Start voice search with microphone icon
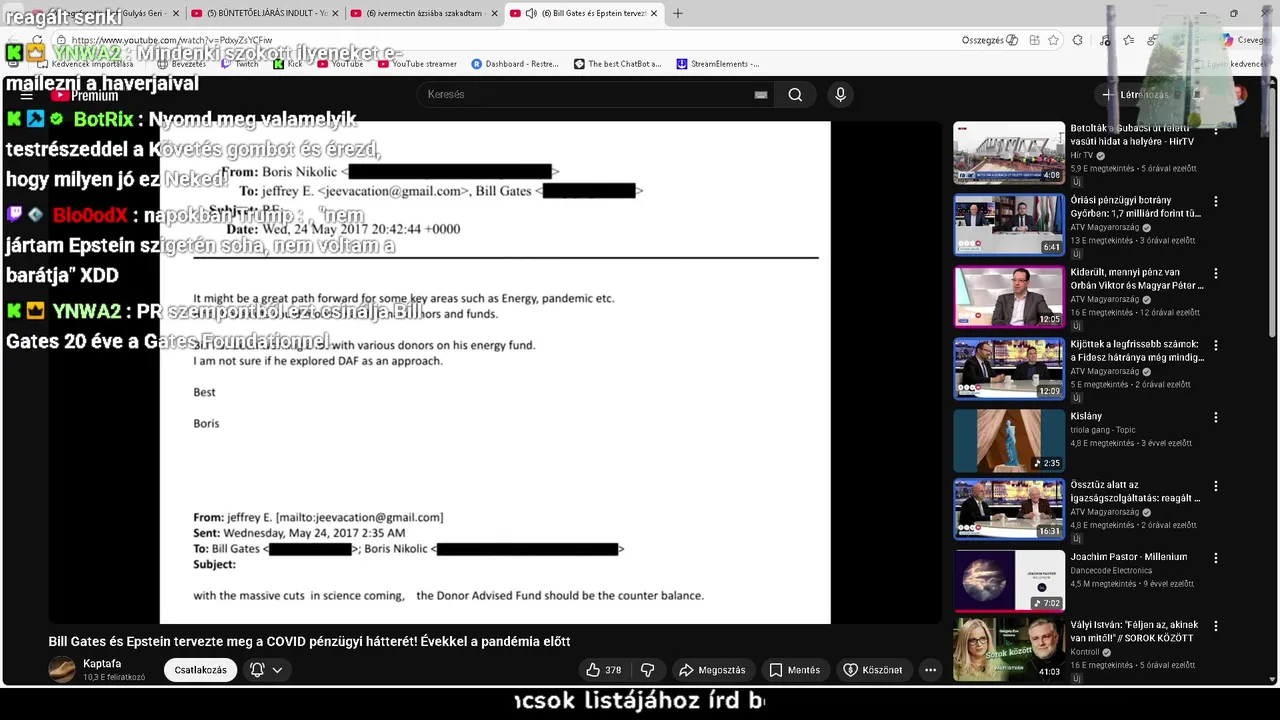Image resolution: width=1280 pixels, height=720 pixels. coord(840,95)
